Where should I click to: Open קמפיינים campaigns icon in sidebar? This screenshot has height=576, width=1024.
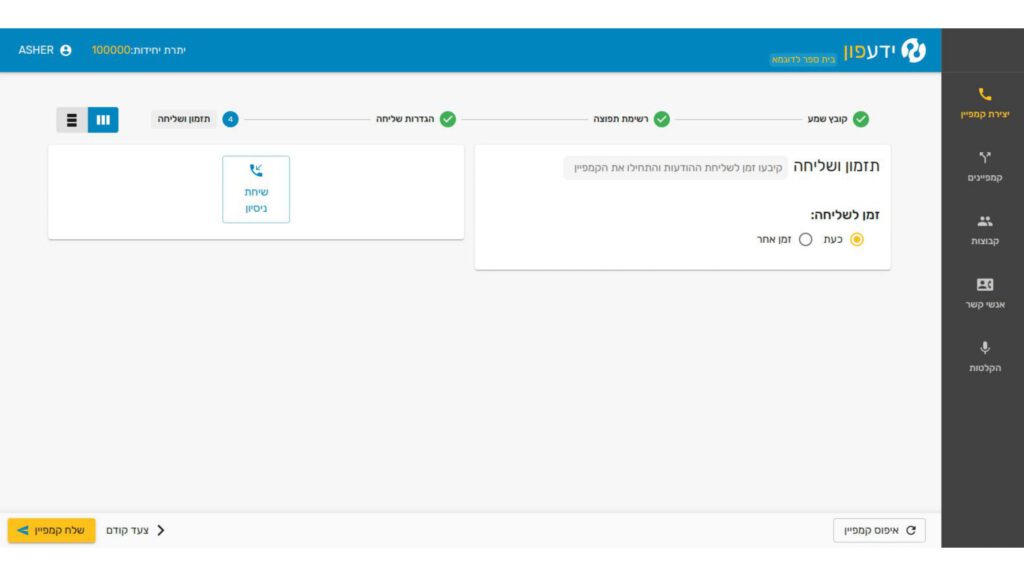(x=984, y=157)
